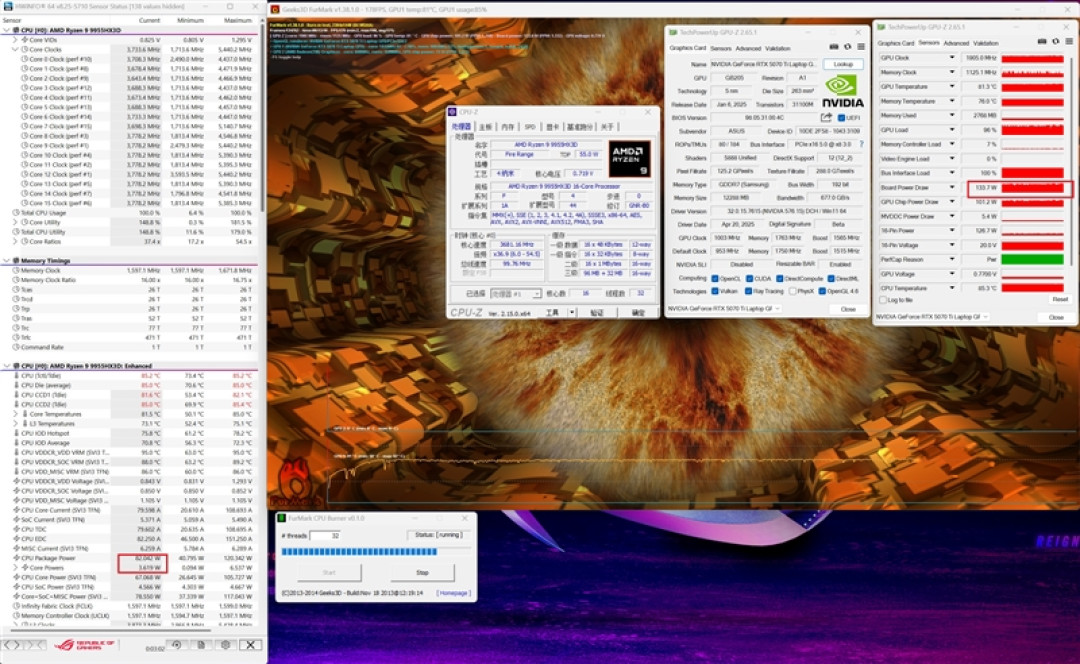Switch to Graphics Card tab in Sensors window

point(895,43)
